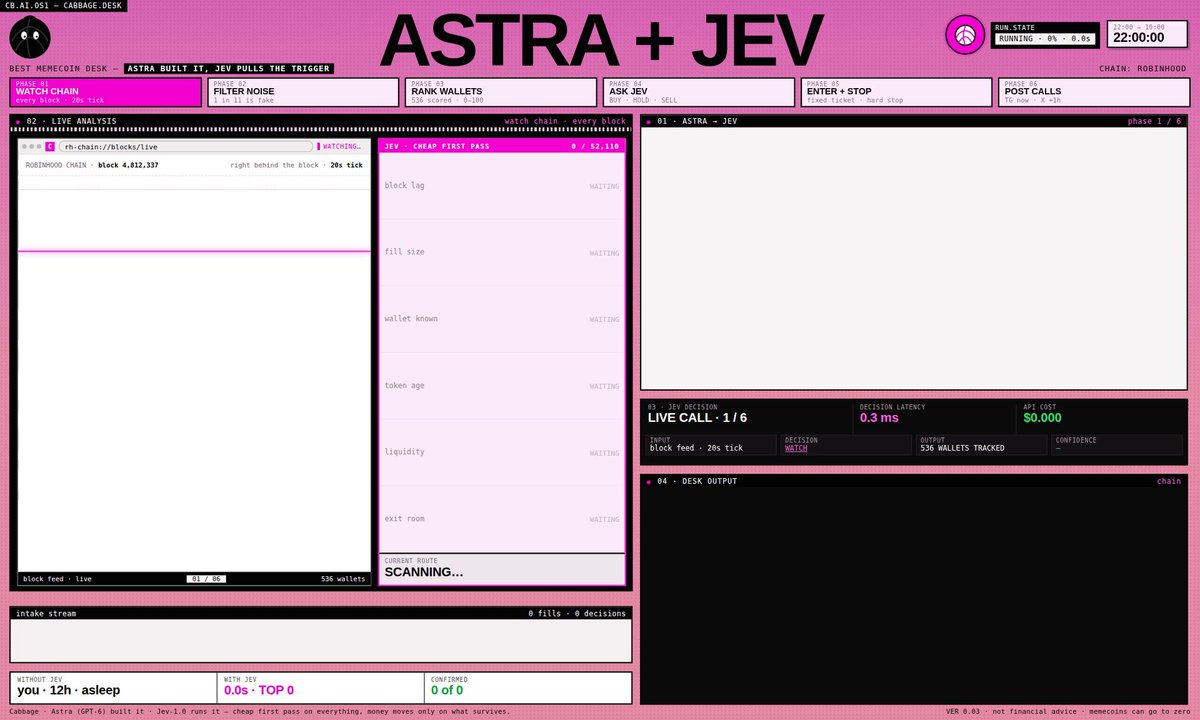Open the Phase 06 Post Calls tab
Screen dimensions: 1200x720
coord(1094,92)
